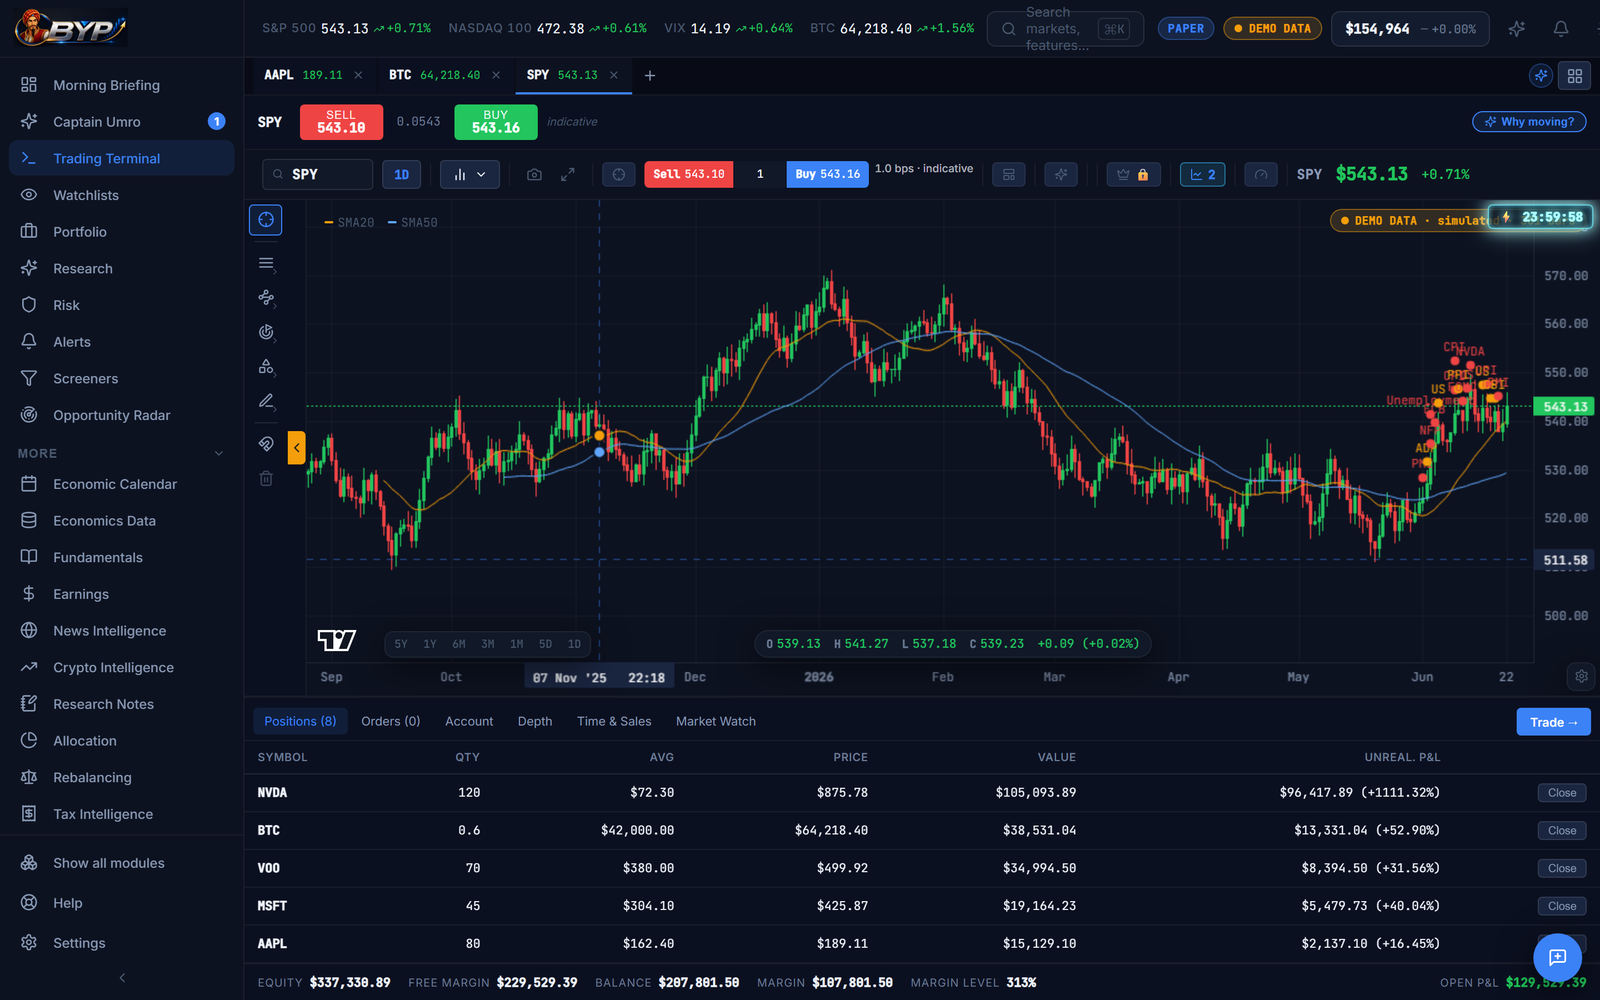Open the shapes drawing tool
This screenshot has width=1600, height=1000.
point(266,367)
